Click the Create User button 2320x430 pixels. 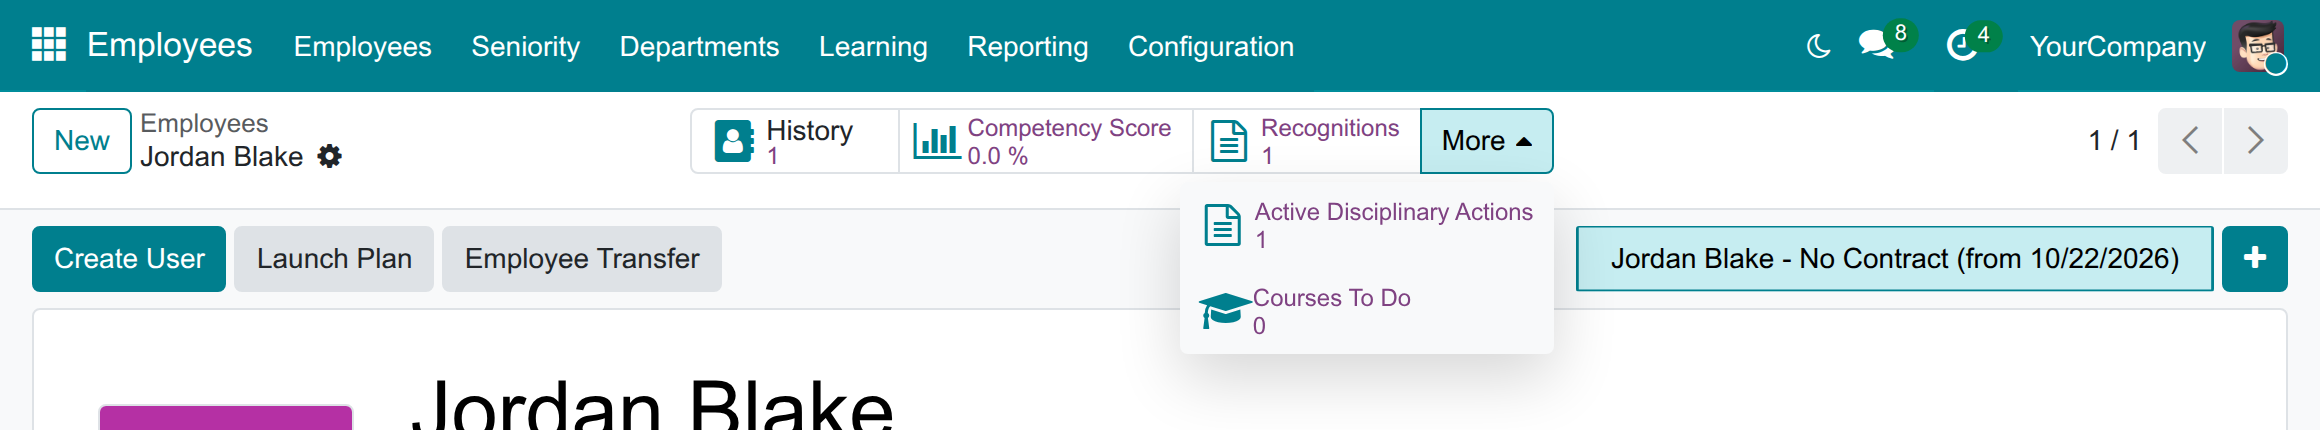[129, 259]
